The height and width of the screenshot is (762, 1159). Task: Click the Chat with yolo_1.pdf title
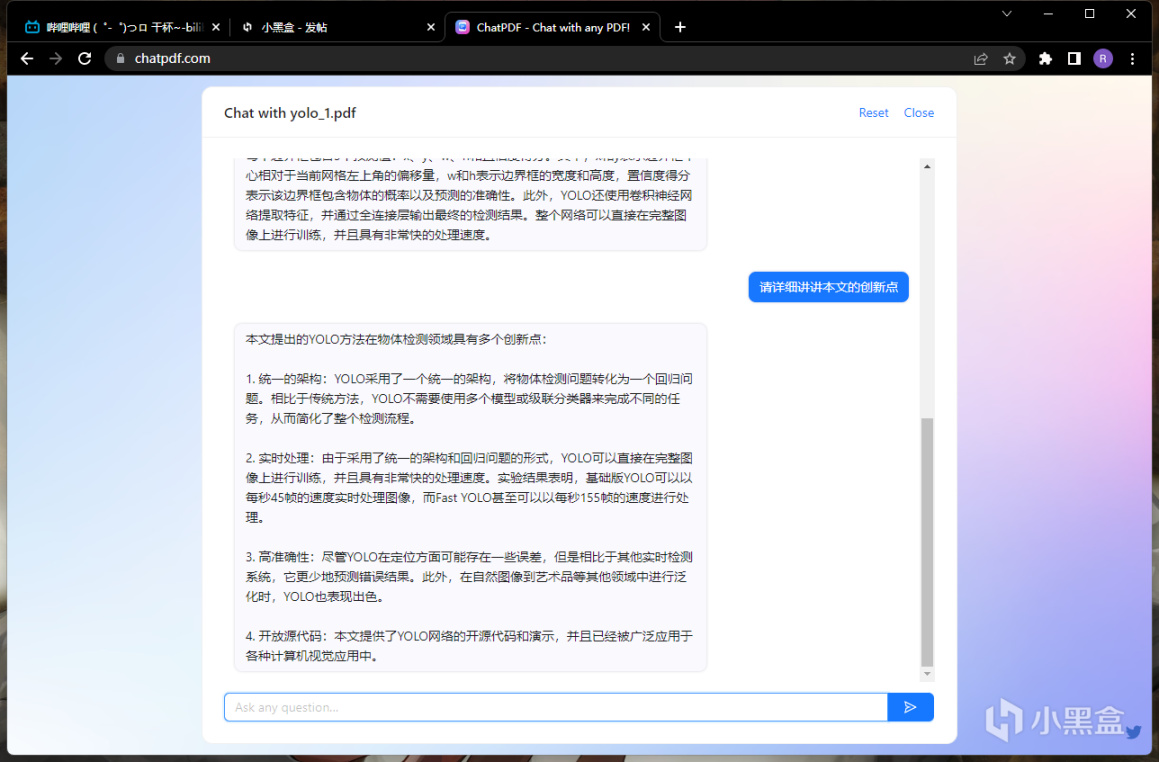click(290, 113)
